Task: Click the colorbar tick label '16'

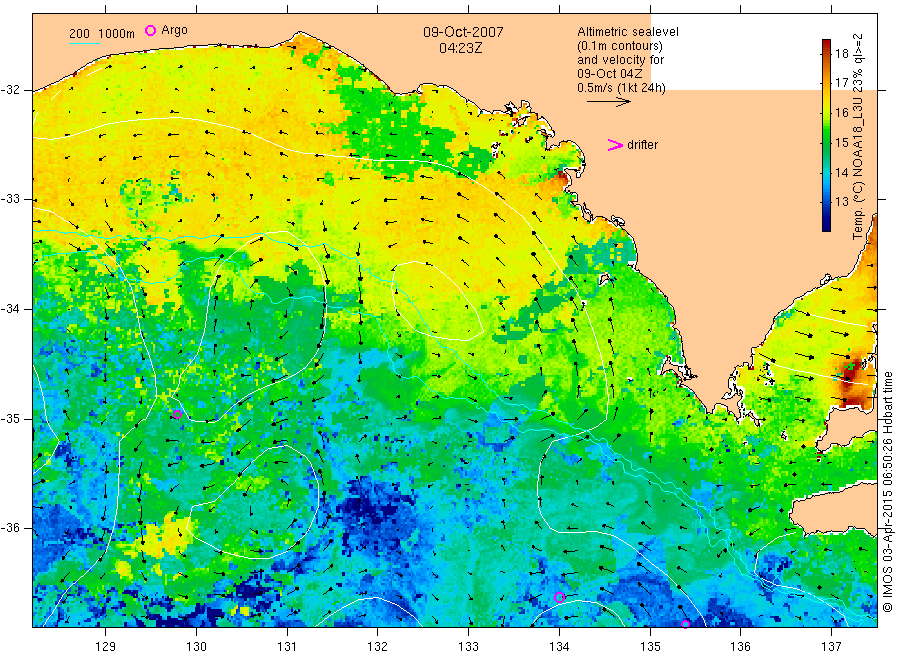Action: 841,112
